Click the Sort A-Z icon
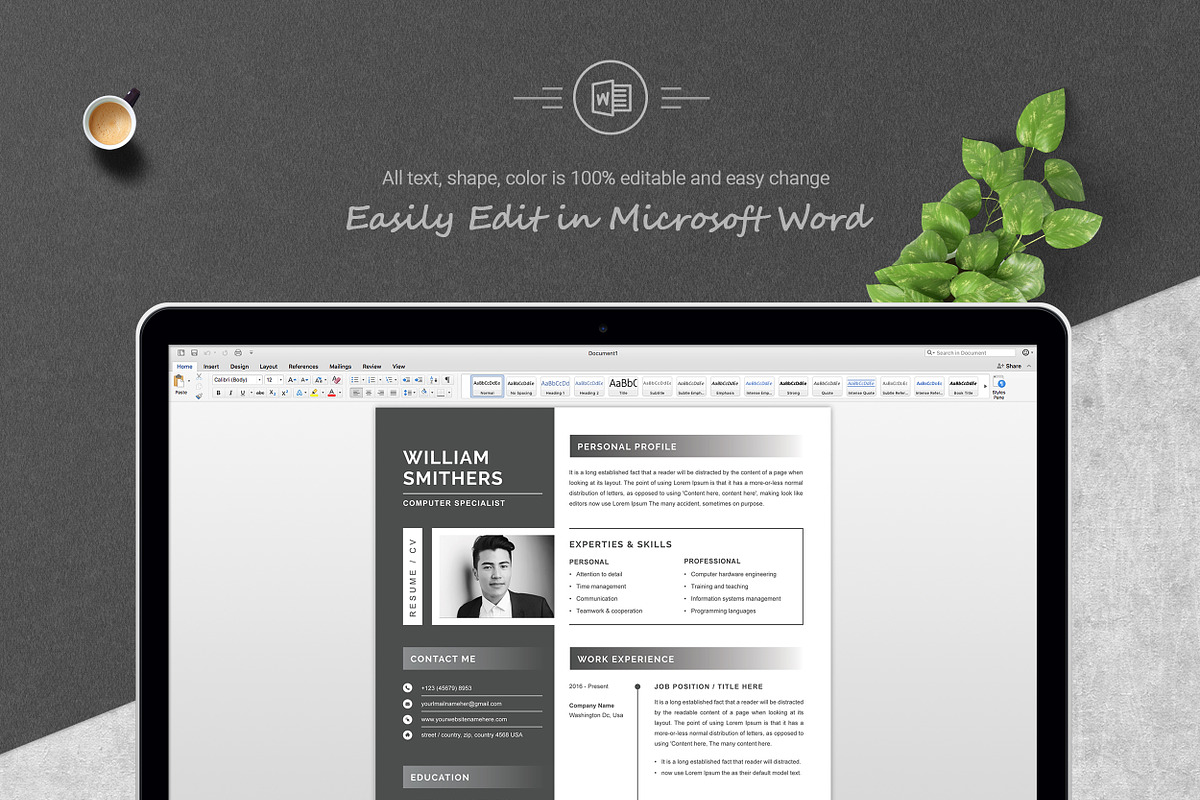1200x800 pixels. 434,380
